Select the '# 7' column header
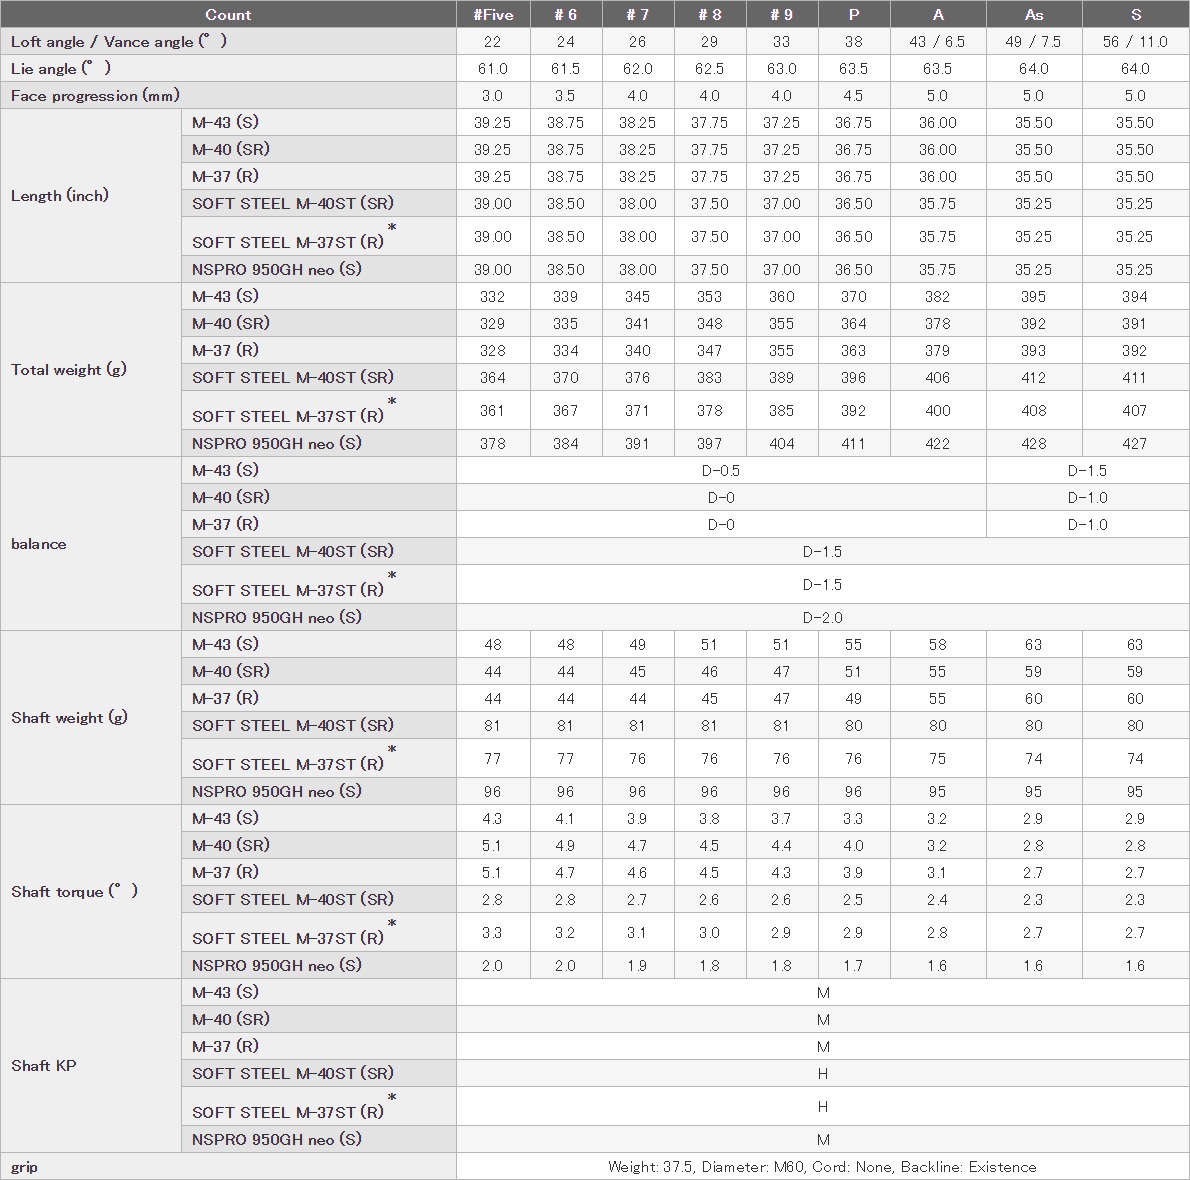The width and height of the screenshot is (1190, 1180). coord(638,14)
